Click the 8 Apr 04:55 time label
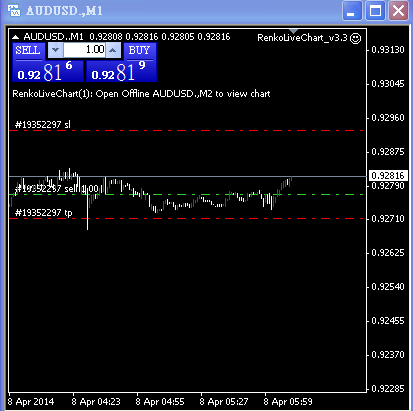 click(x=160, y=402)
